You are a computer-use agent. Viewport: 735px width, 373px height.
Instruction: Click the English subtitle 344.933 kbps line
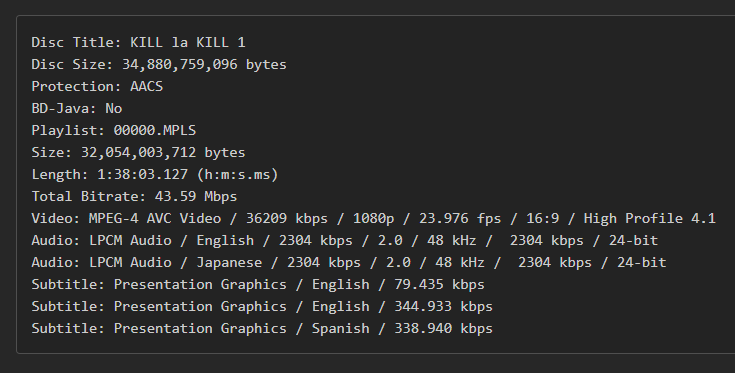[262, 306]
